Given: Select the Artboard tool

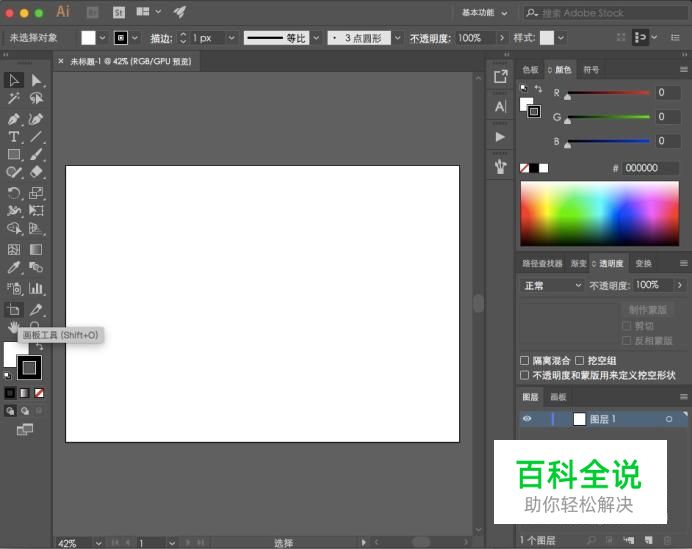Looking at the screenshot, I should 14,310.
